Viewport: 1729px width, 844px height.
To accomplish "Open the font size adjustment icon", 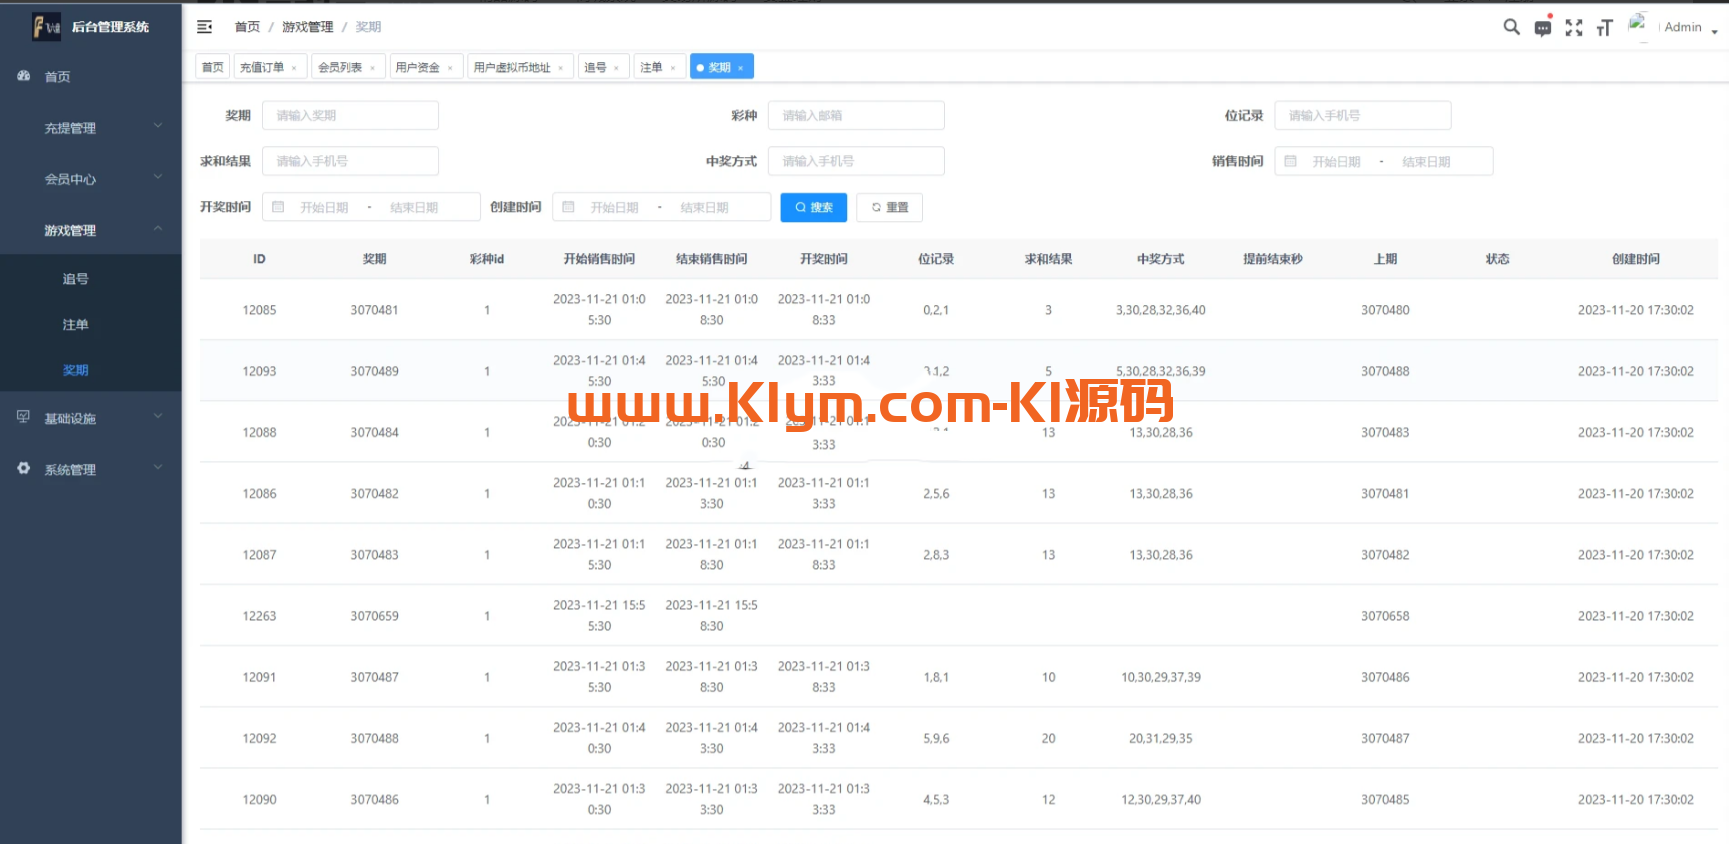I will 1605,28.
